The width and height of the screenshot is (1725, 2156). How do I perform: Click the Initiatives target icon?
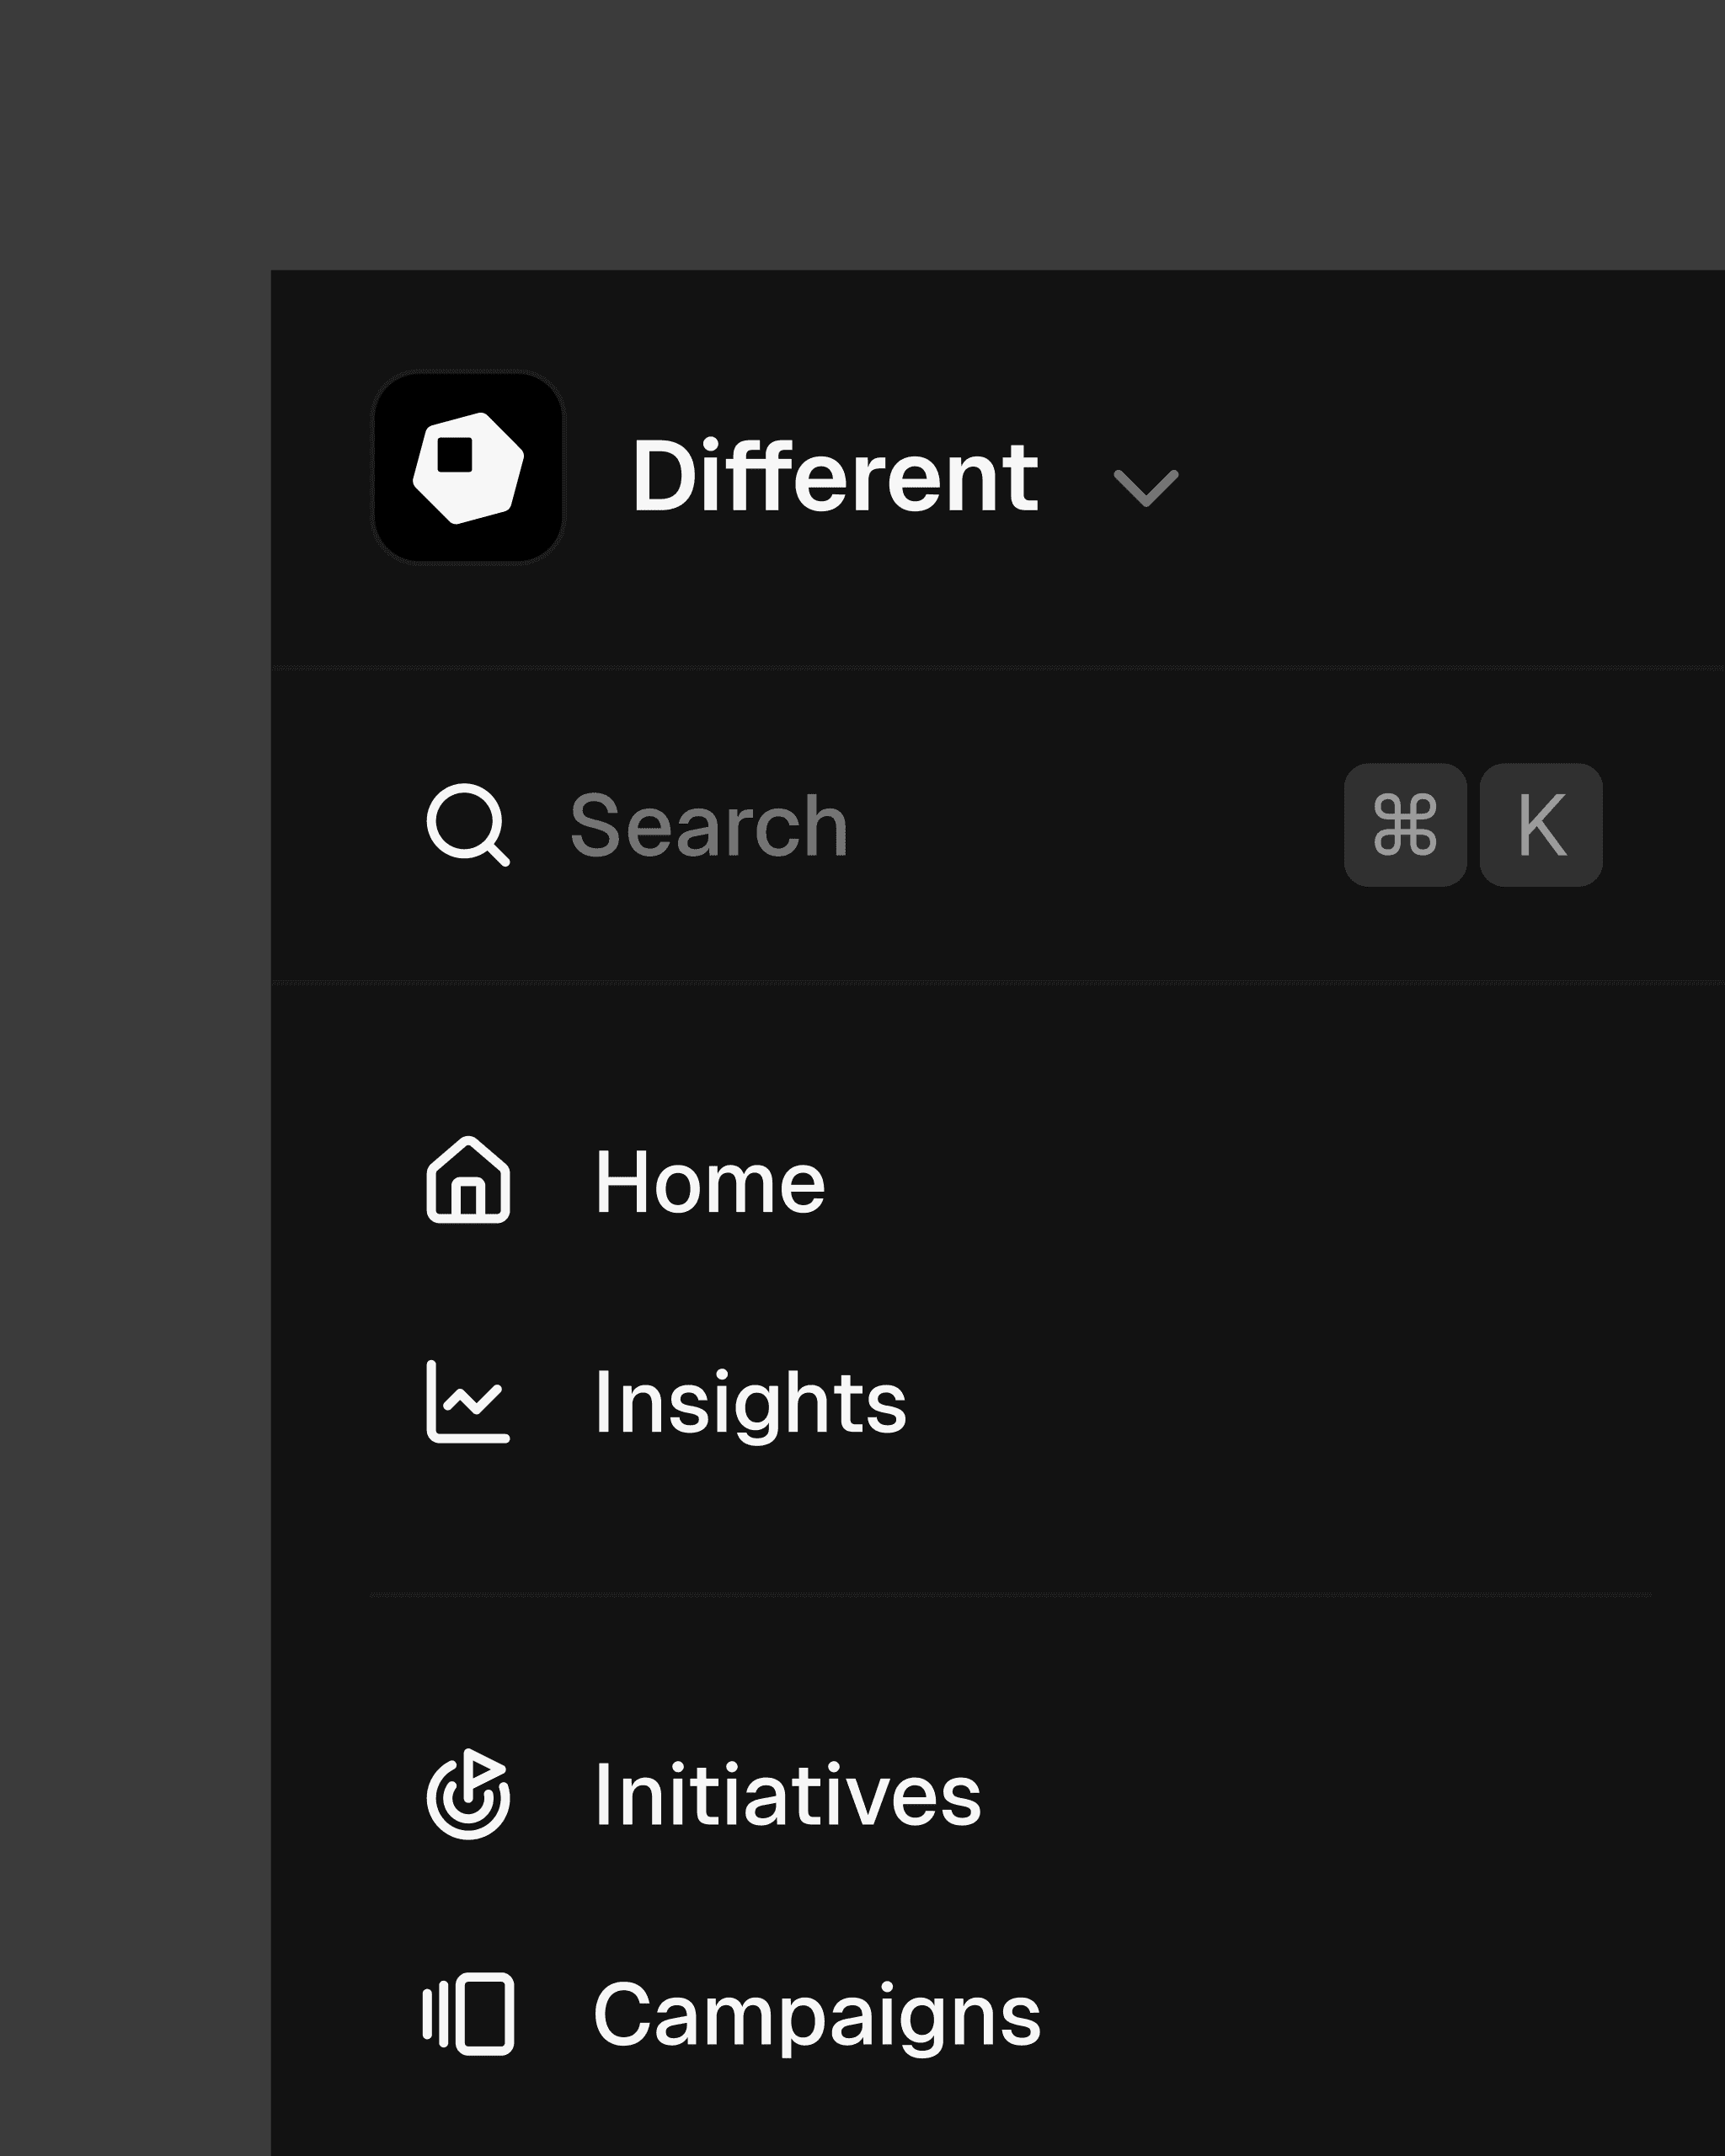(x=468, y=1794)
